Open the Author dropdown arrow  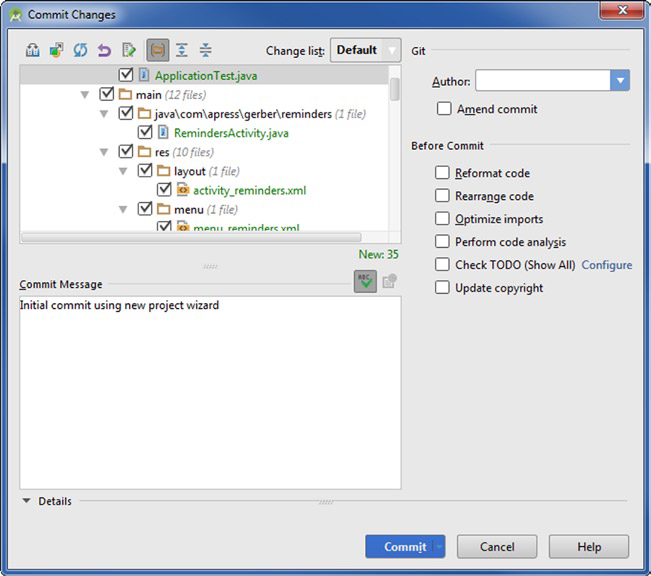pos(620,81)
